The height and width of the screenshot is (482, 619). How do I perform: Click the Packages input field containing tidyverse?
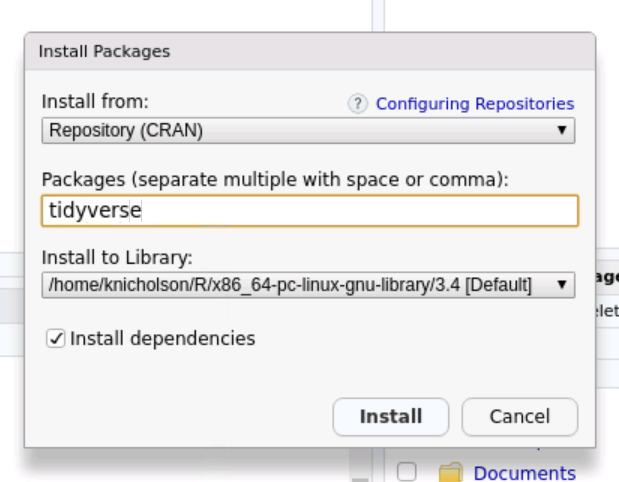point(310,210)
